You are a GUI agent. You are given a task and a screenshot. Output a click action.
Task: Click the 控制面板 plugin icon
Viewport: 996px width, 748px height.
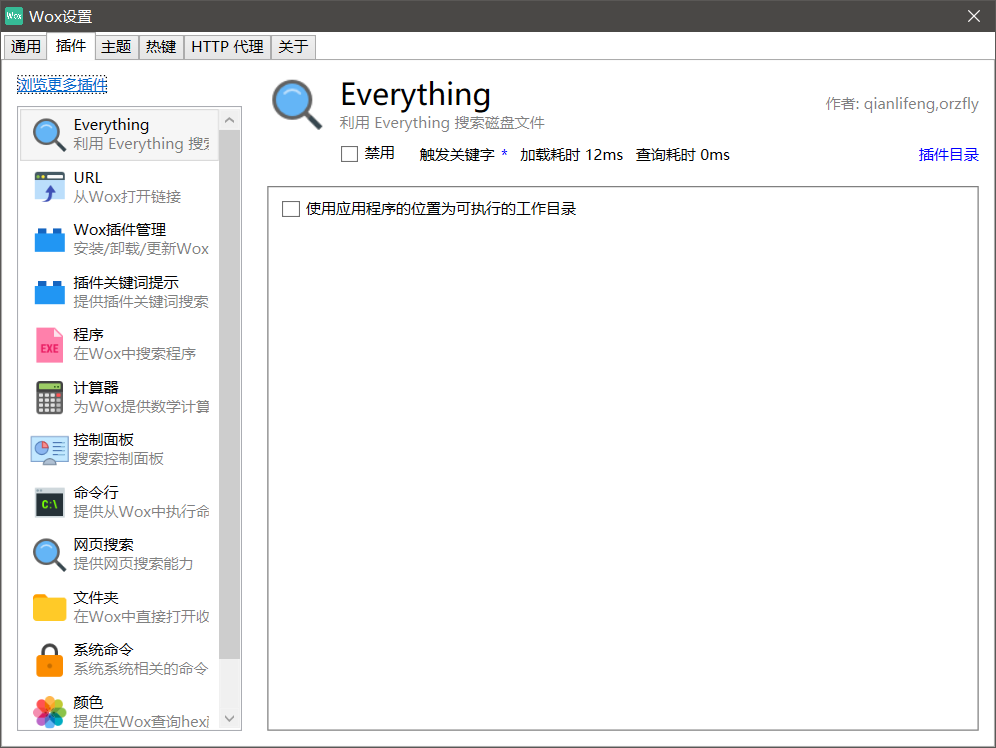tap(49, 450)
